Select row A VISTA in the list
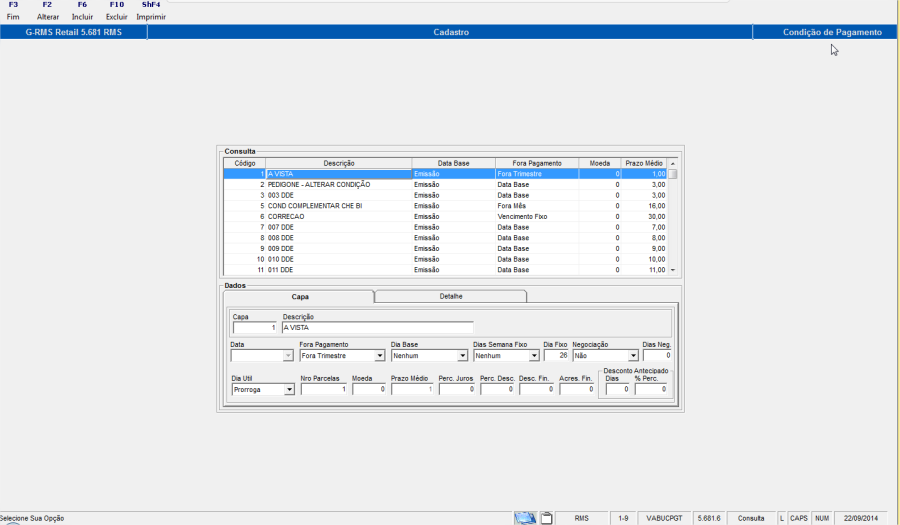This screenshot has height=525, width=900. click(446, 174)
